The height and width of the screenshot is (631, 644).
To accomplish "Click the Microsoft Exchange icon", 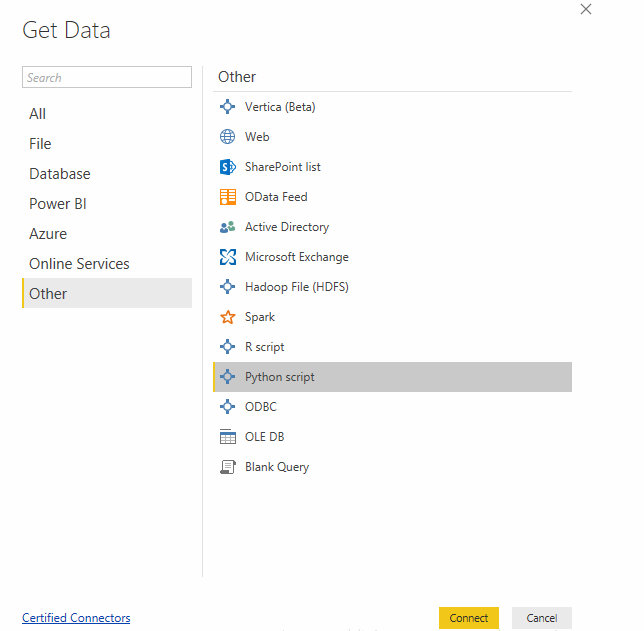I will pos(228,257).
